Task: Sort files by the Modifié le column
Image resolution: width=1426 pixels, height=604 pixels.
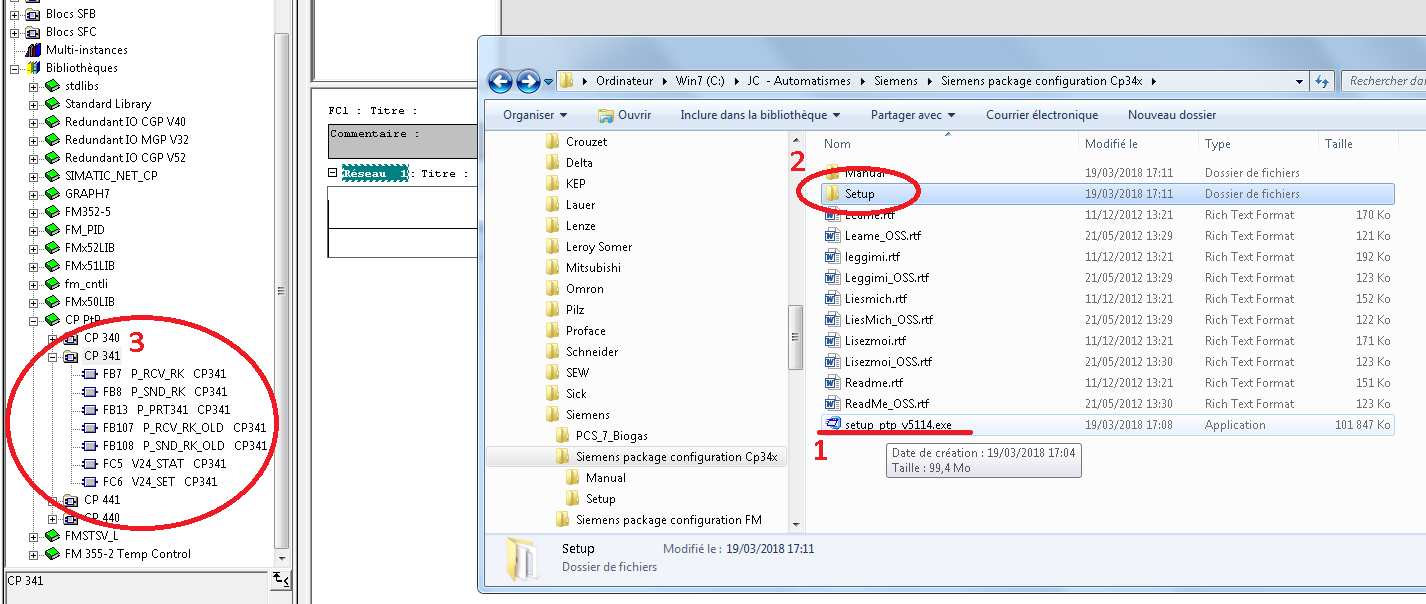Action: [x=1110, y=144]
